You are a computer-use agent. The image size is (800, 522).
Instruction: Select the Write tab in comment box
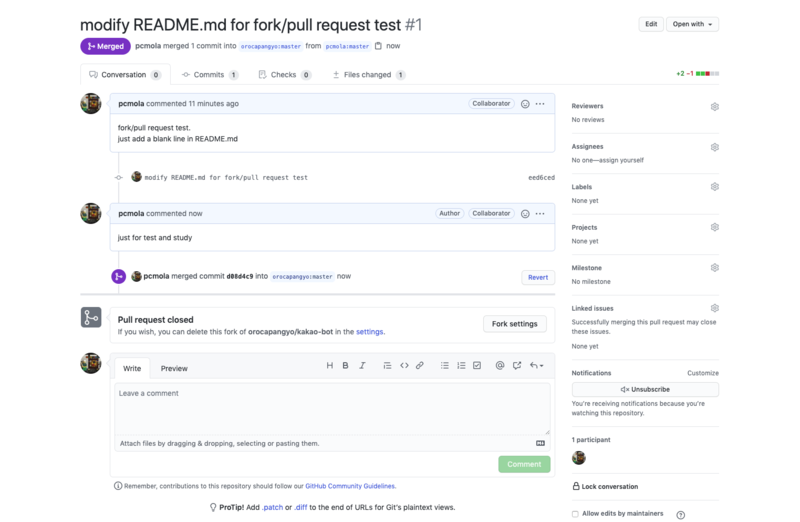pyautogui.click(x=132, y=368)
